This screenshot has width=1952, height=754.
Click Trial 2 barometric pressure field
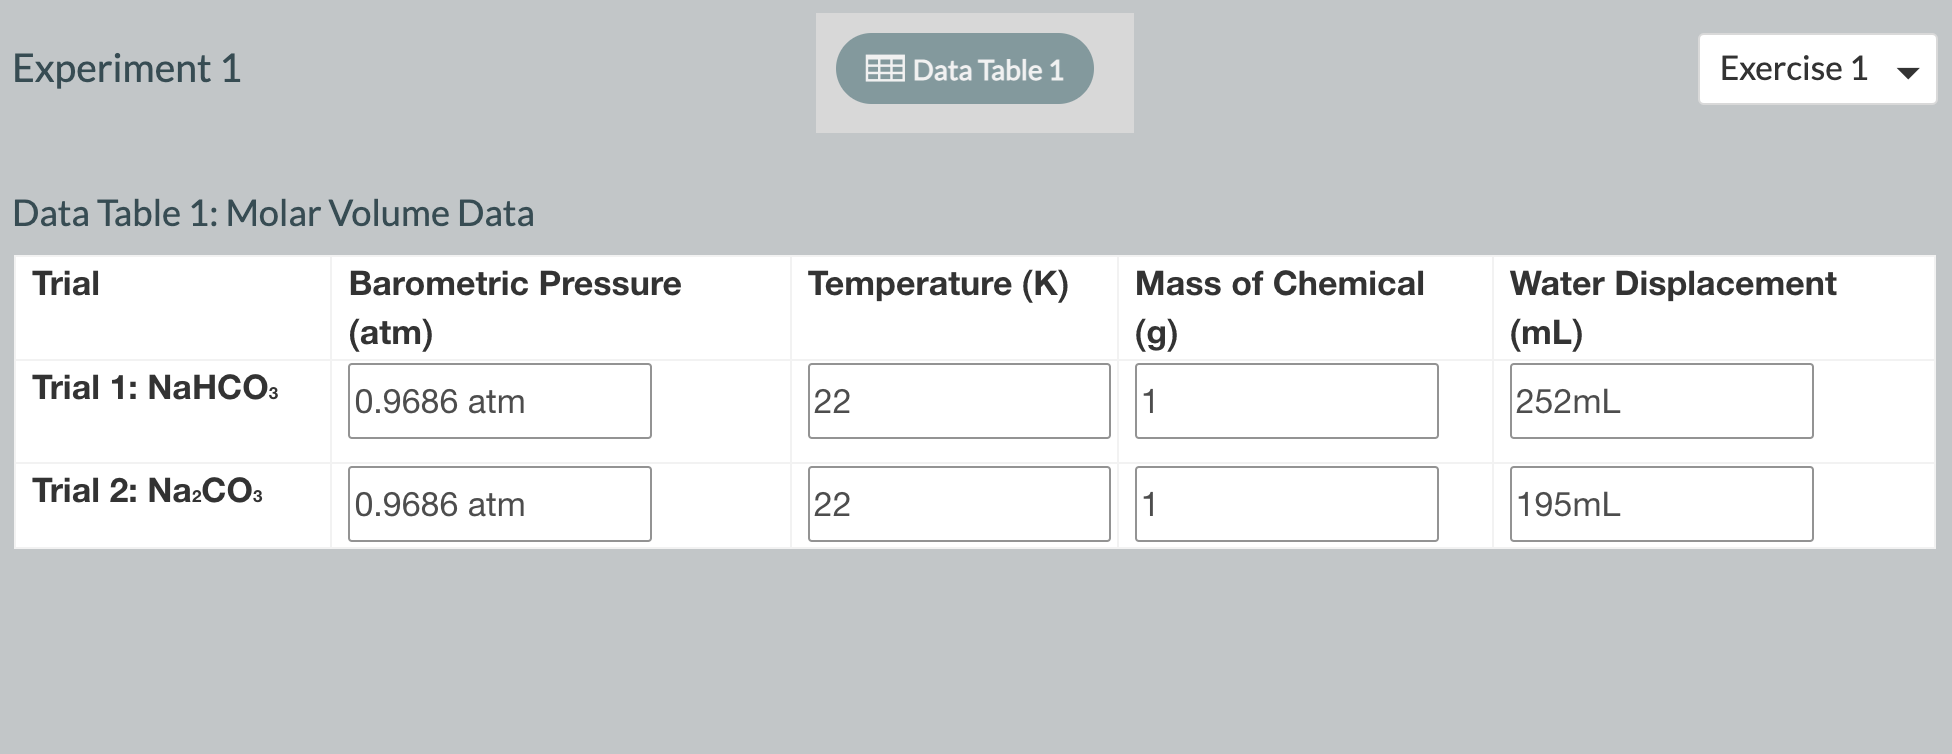(x=499, y=504)
